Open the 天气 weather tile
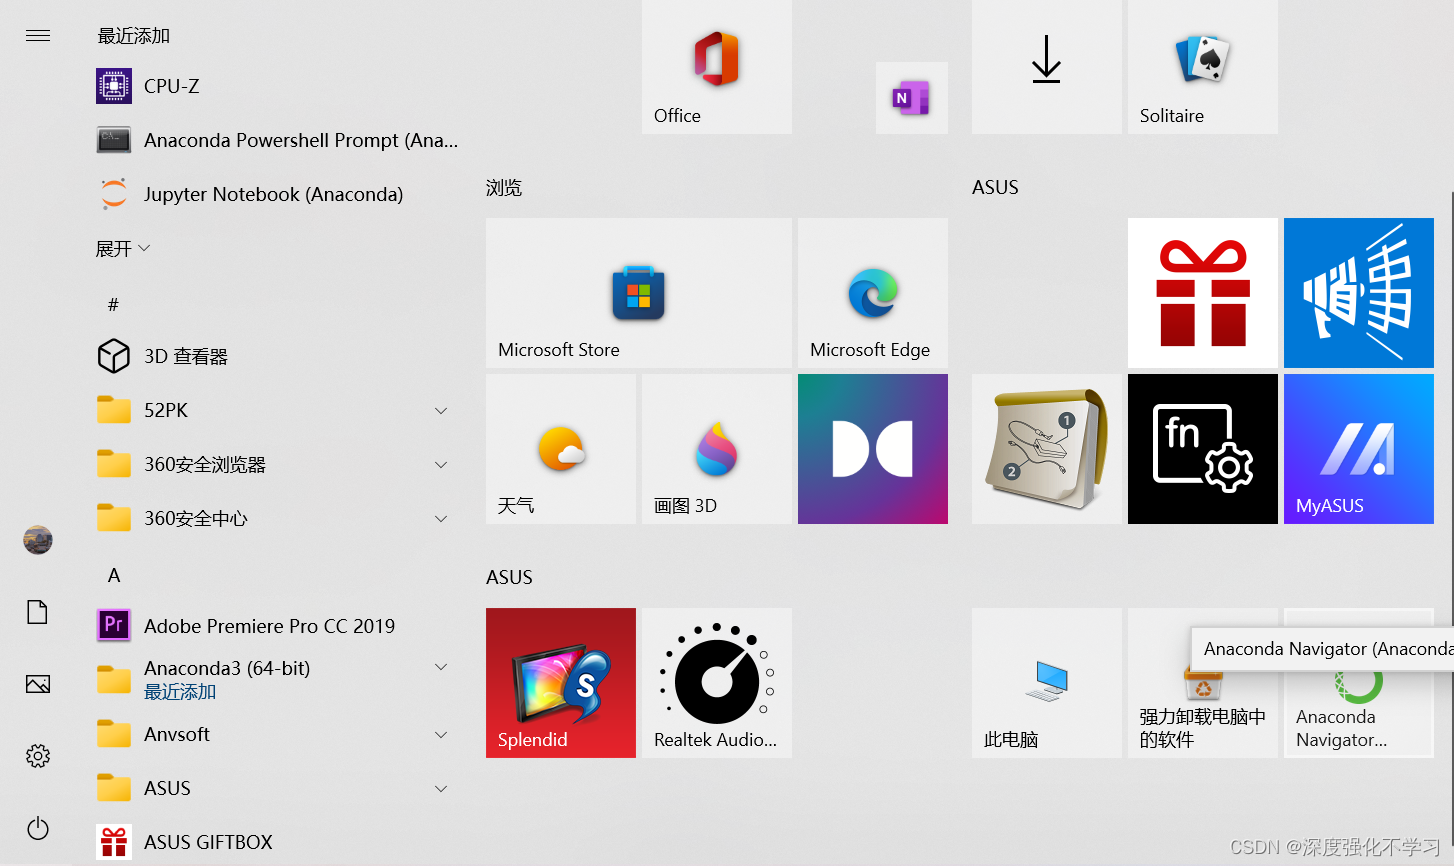1454x866 pixels. coord(561,449)
